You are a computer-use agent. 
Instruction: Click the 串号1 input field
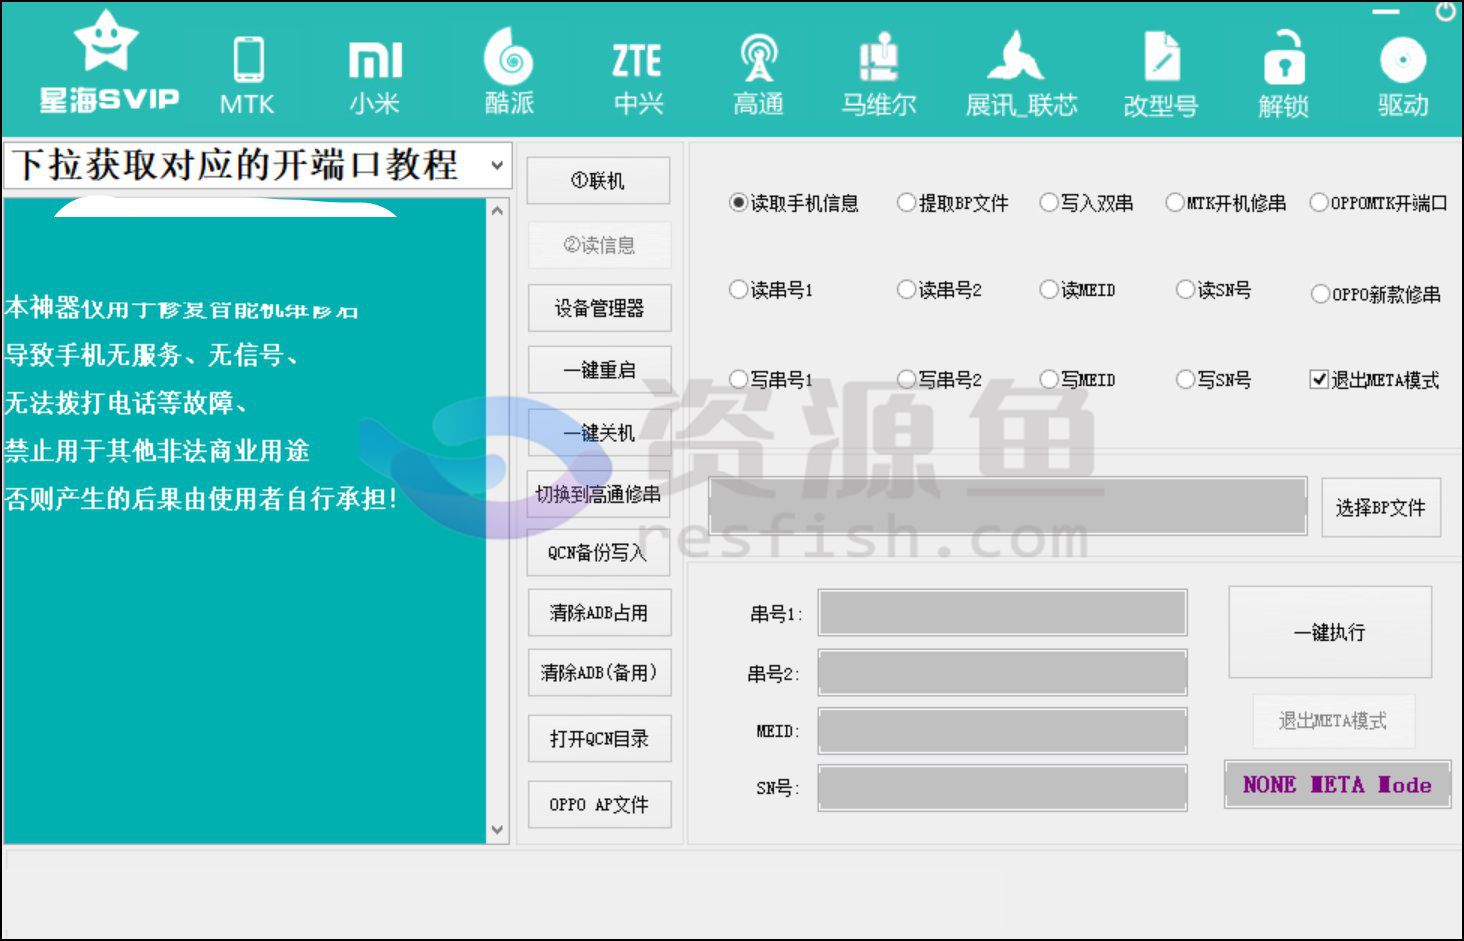pos(1003,613)
